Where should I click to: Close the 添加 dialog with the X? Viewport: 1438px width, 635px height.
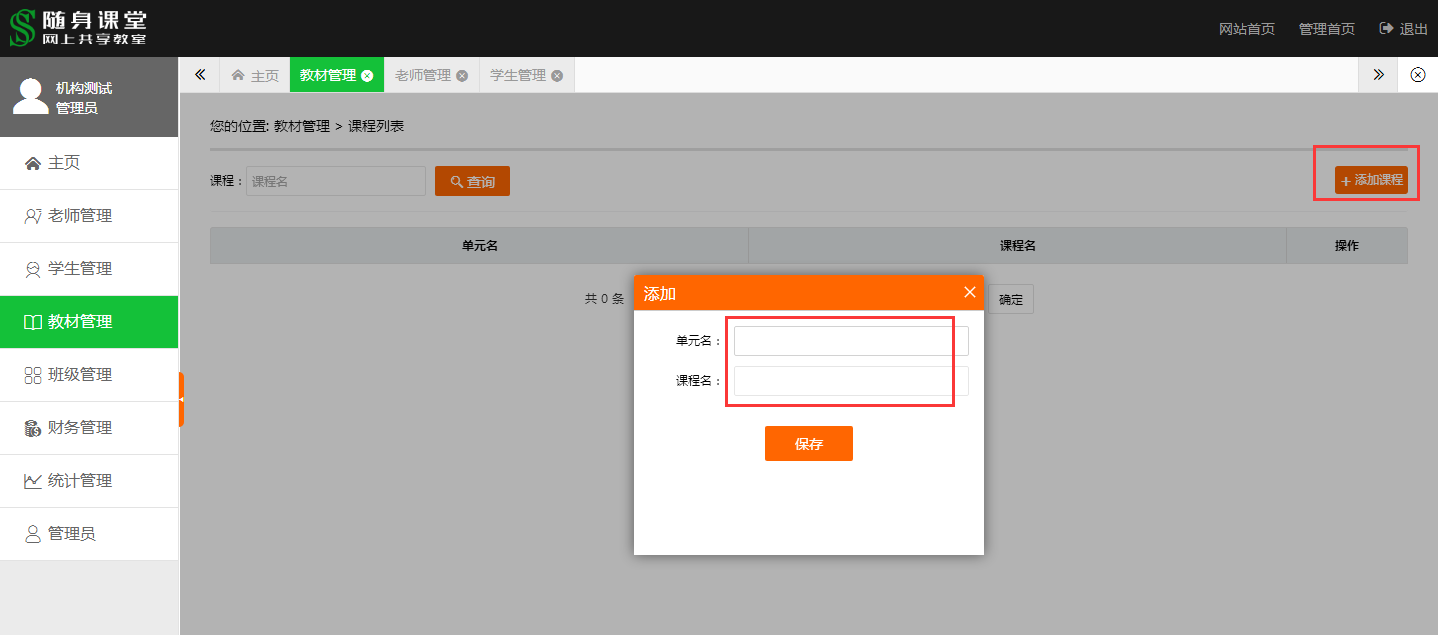pyautogui.click(x=969, y=292)
